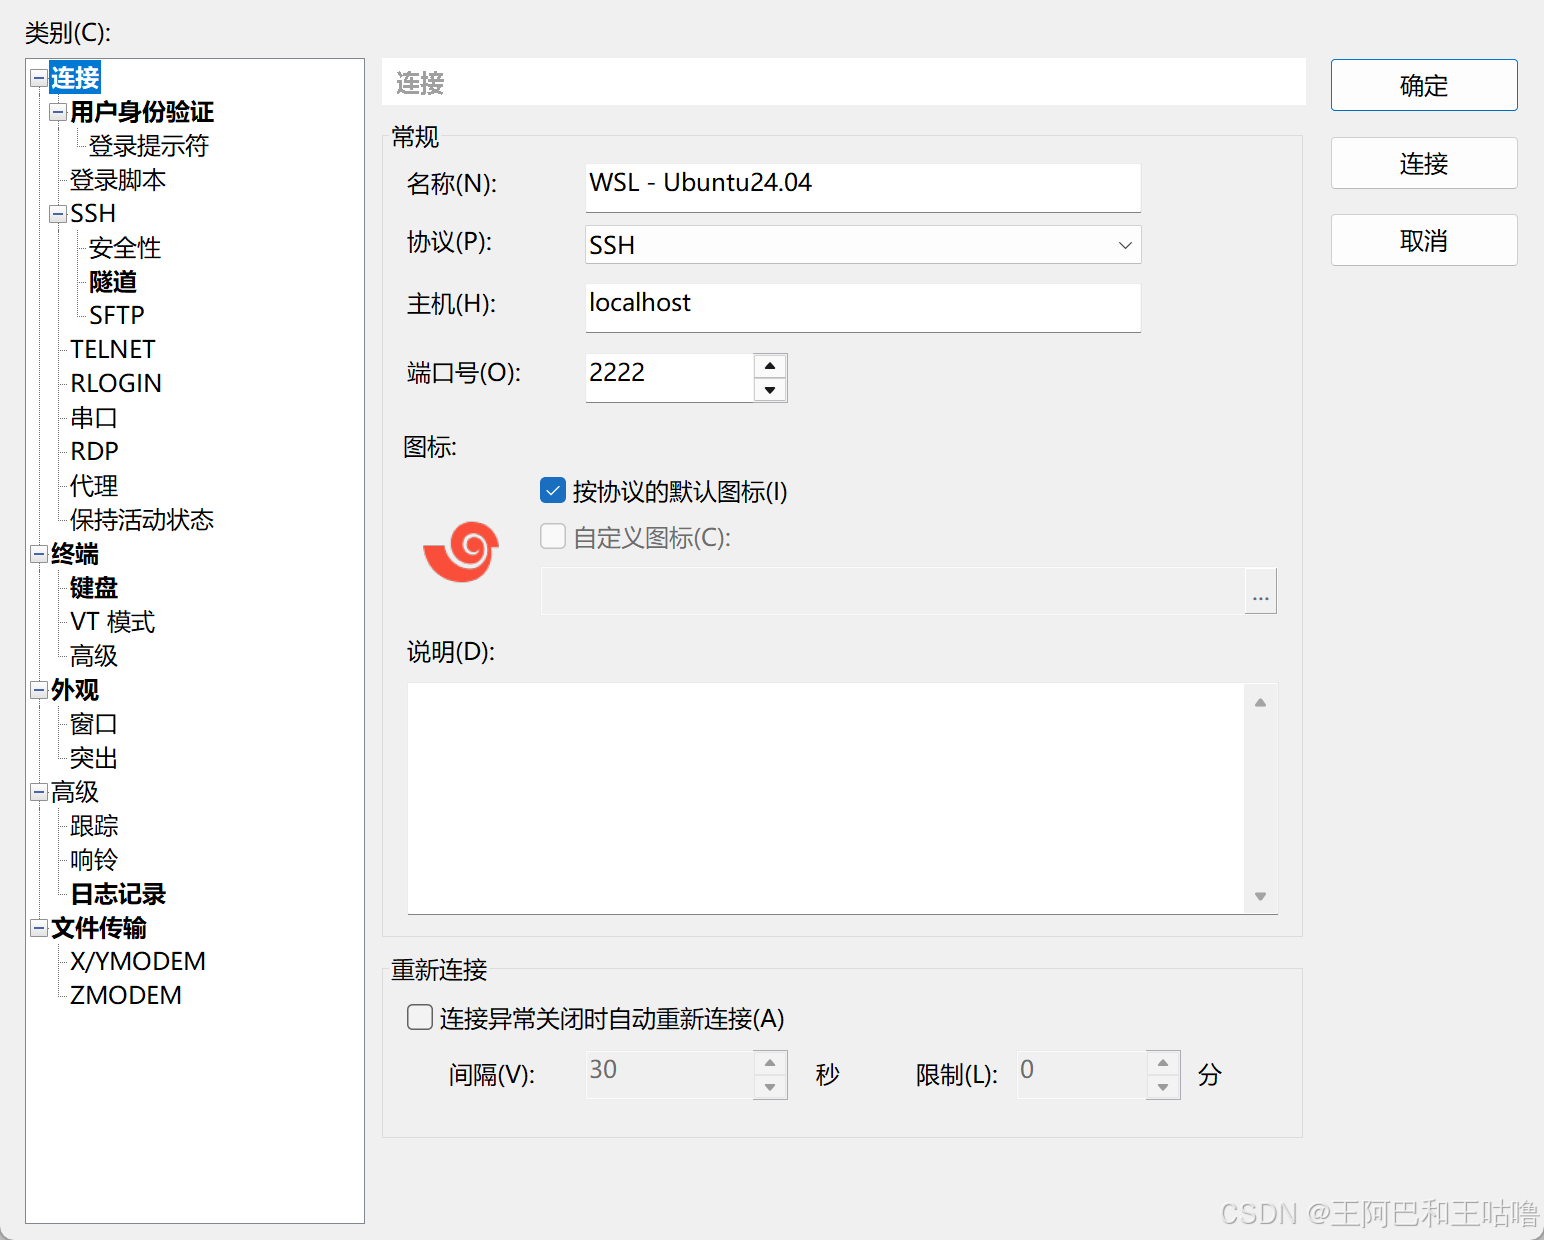Image resolution: width=1544 pixels, height=1240 pixels.
Task: Select 突出 in category tree
Action: point(94,758)
